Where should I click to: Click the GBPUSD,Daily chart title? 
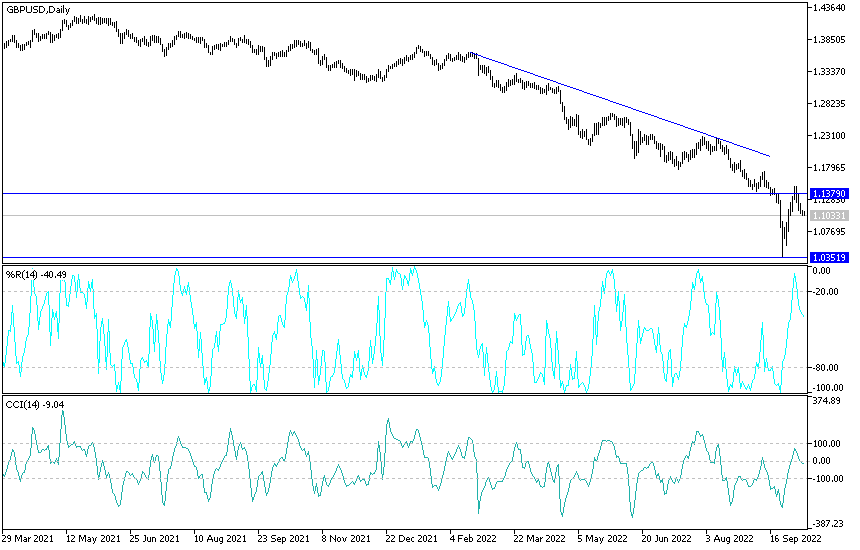click(x=38, y=10)
